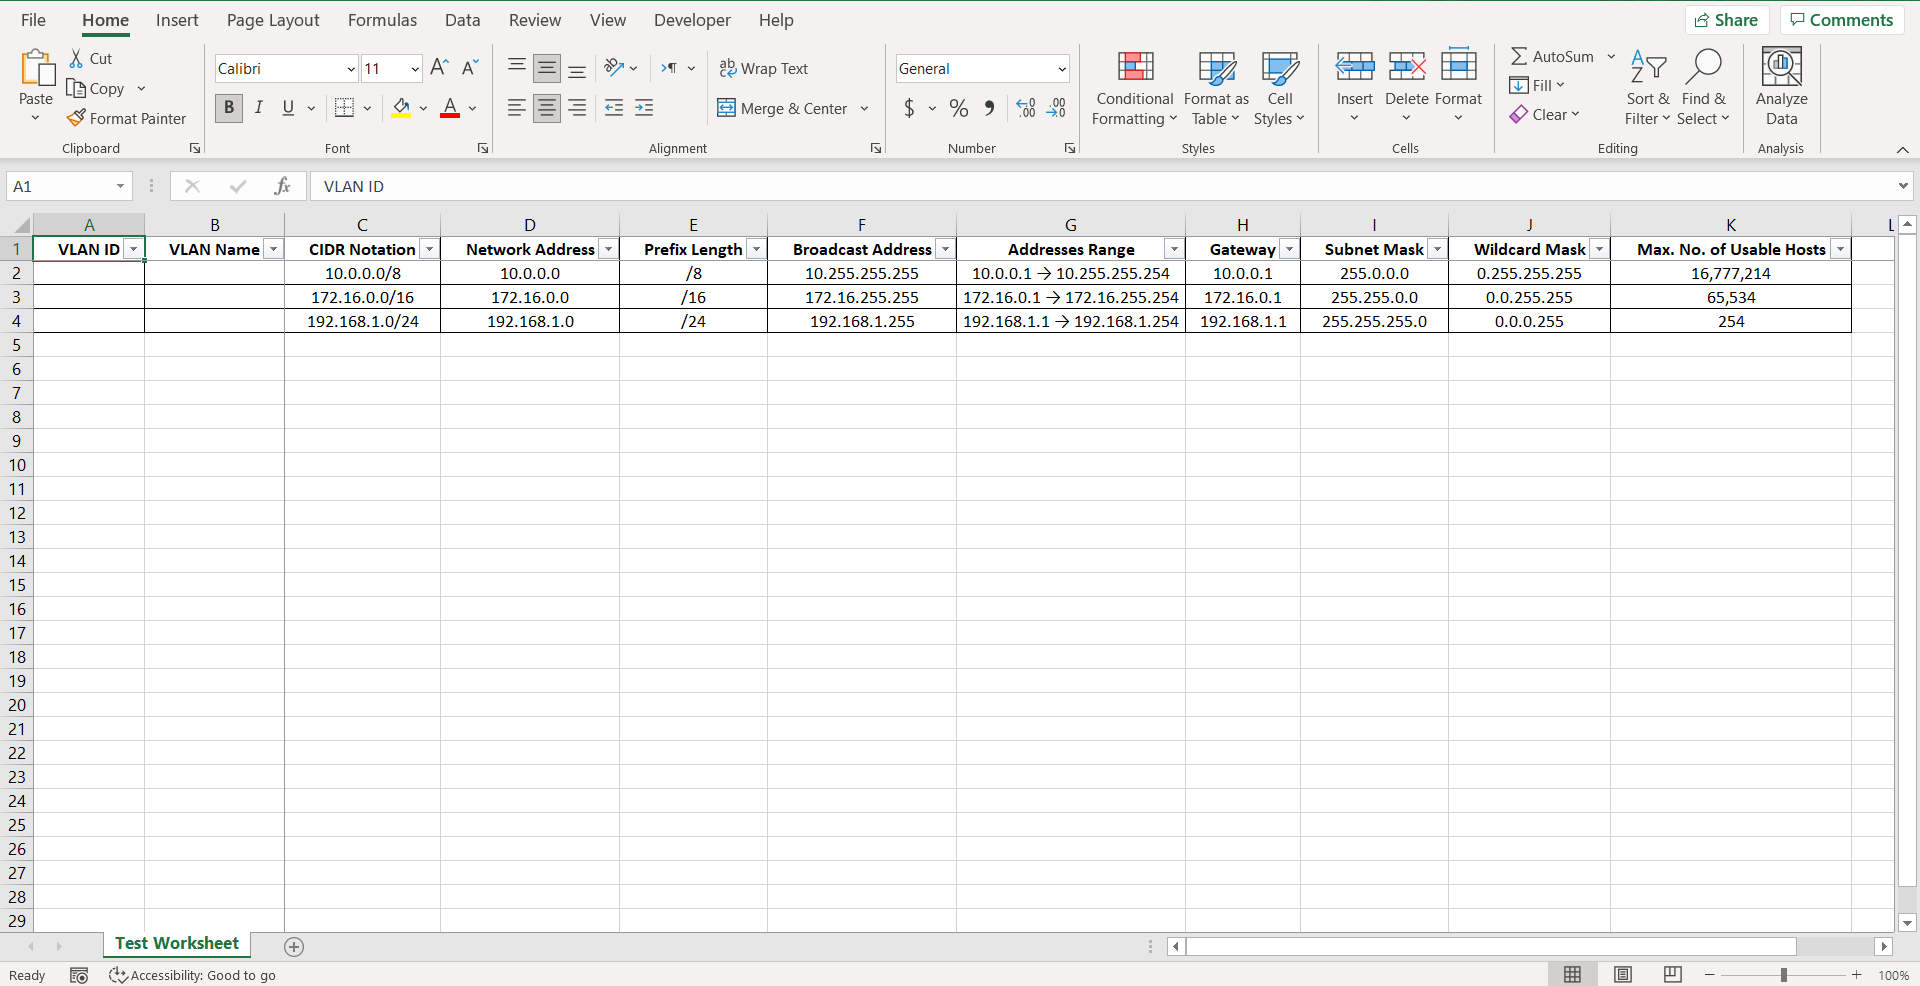Expand the Merge & Center options arrow
The image size is (1920, 986).
pyautogui.click(x=865, y=108)
